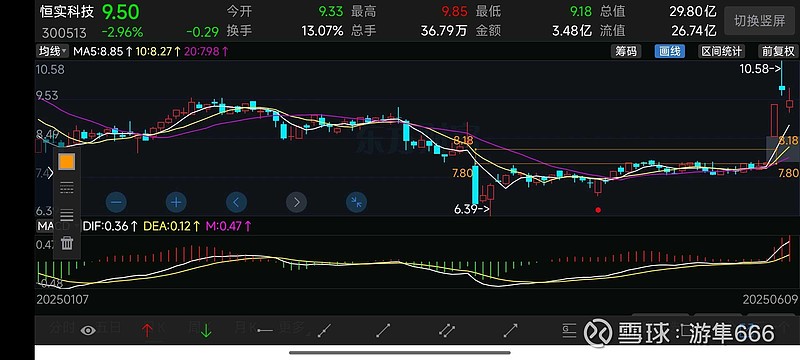Tap the collapse arrows circle button
800x360 pixels.
(357, 202)
